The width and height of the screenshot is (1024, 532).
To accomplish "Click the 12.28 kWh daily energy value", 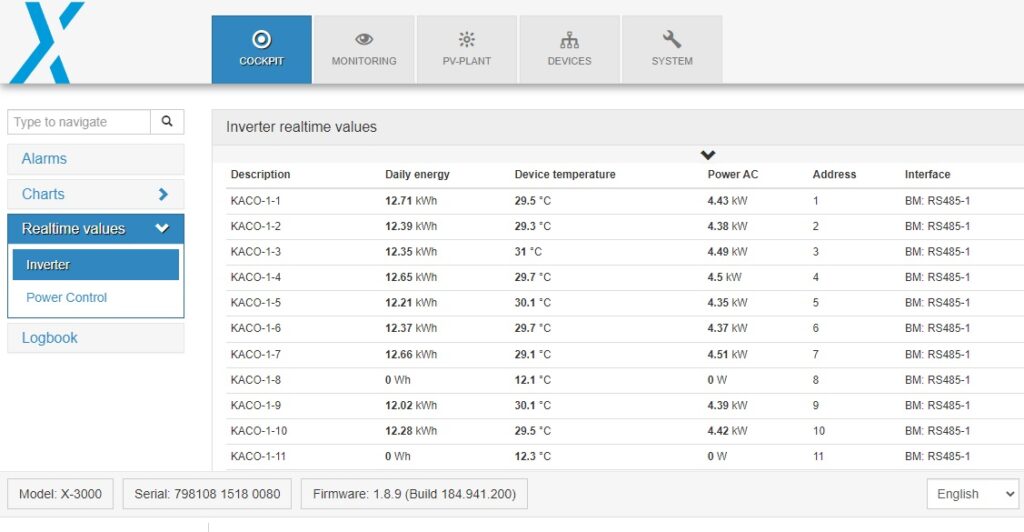I will click(411, 430).
